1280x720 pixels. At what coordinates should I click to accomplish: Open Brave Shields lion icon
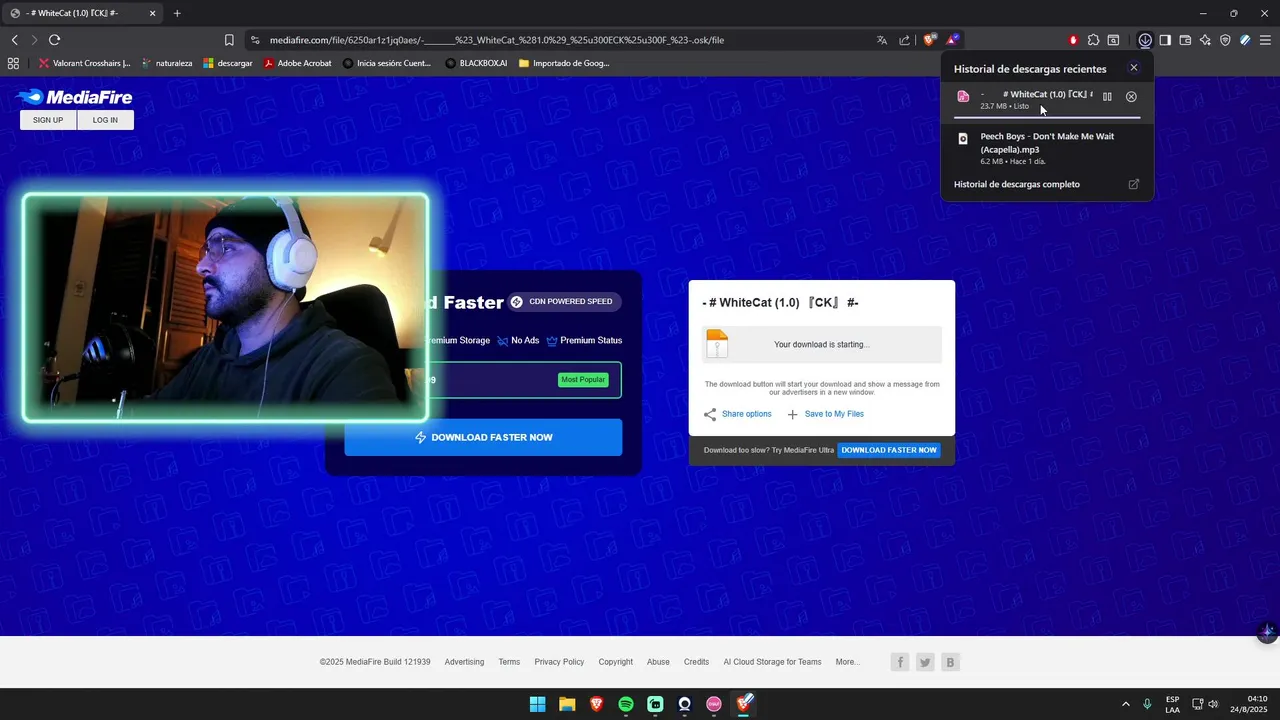pos(930,40)
